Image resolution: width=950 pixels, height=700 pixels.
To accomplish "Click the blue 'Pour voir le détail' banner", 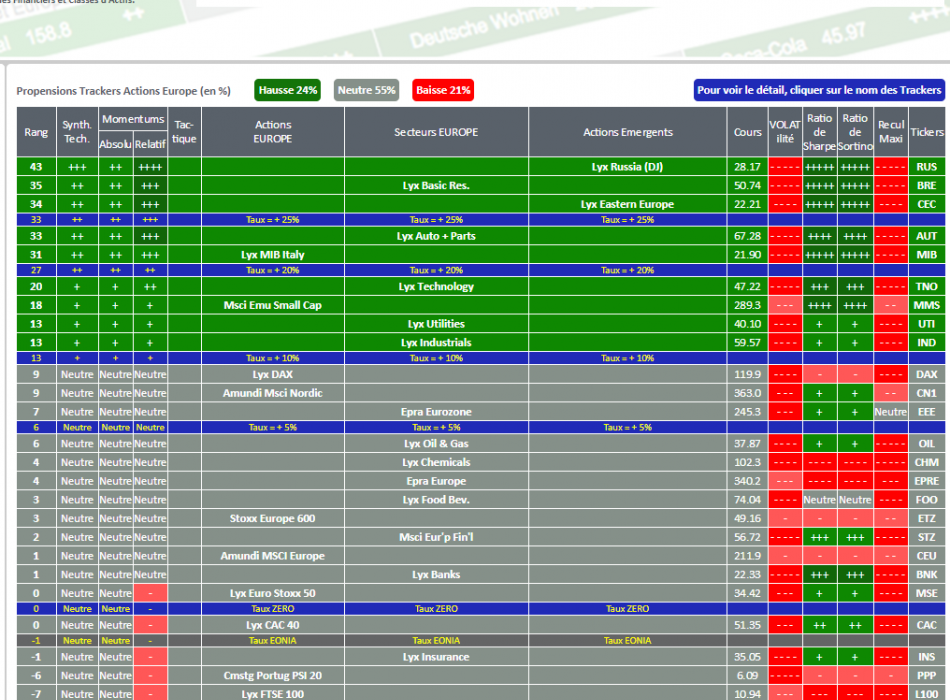I will click(819, 90).
